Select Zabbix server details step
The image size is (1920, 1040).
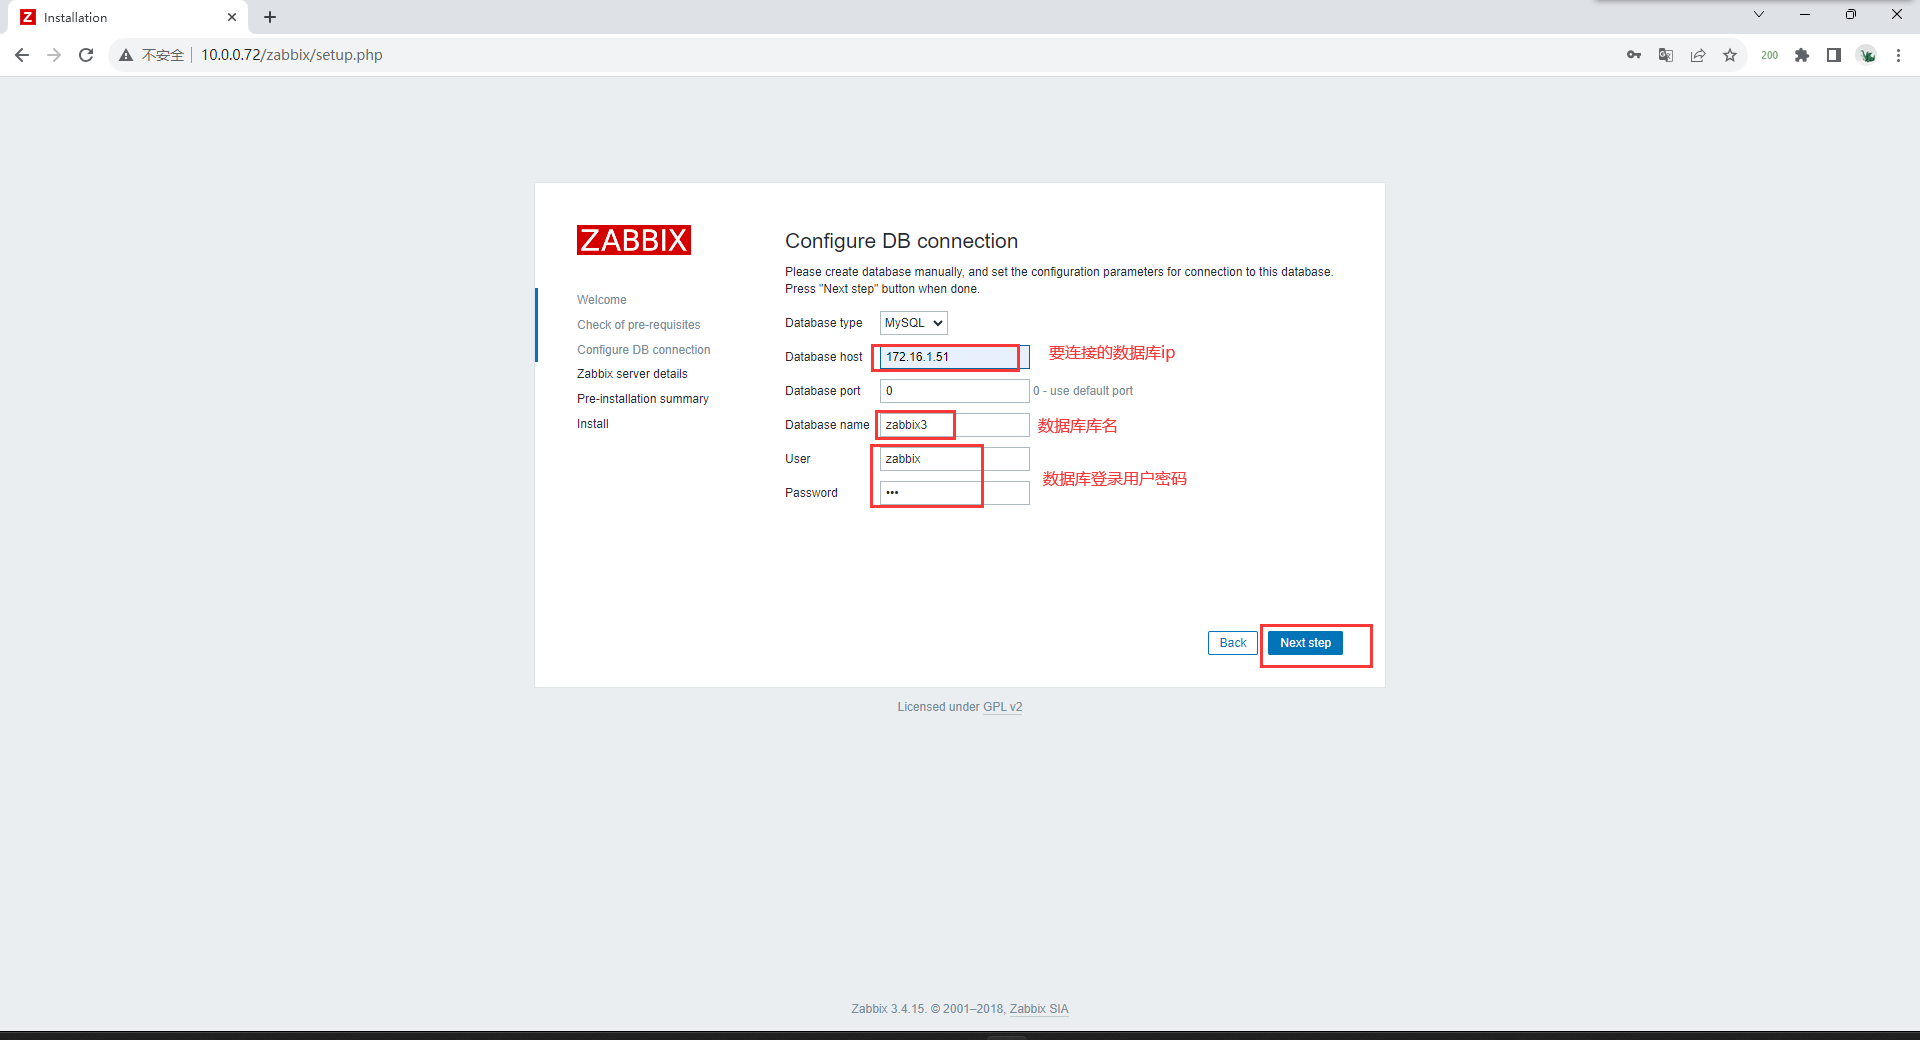[x=632, y=374]
